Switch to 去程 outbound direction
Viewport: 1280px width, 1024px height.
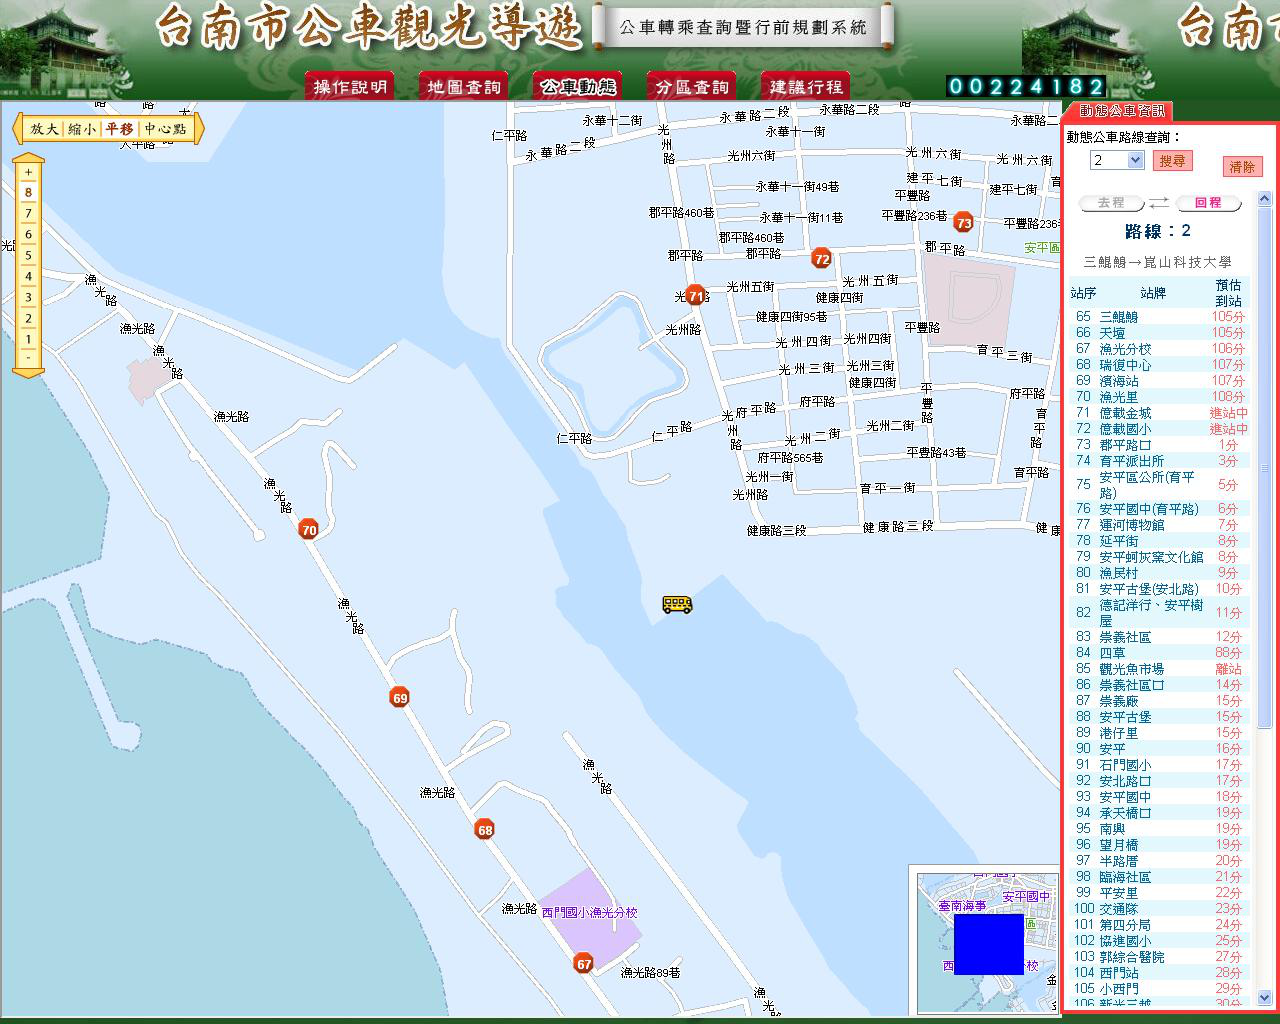[1110, 203]
